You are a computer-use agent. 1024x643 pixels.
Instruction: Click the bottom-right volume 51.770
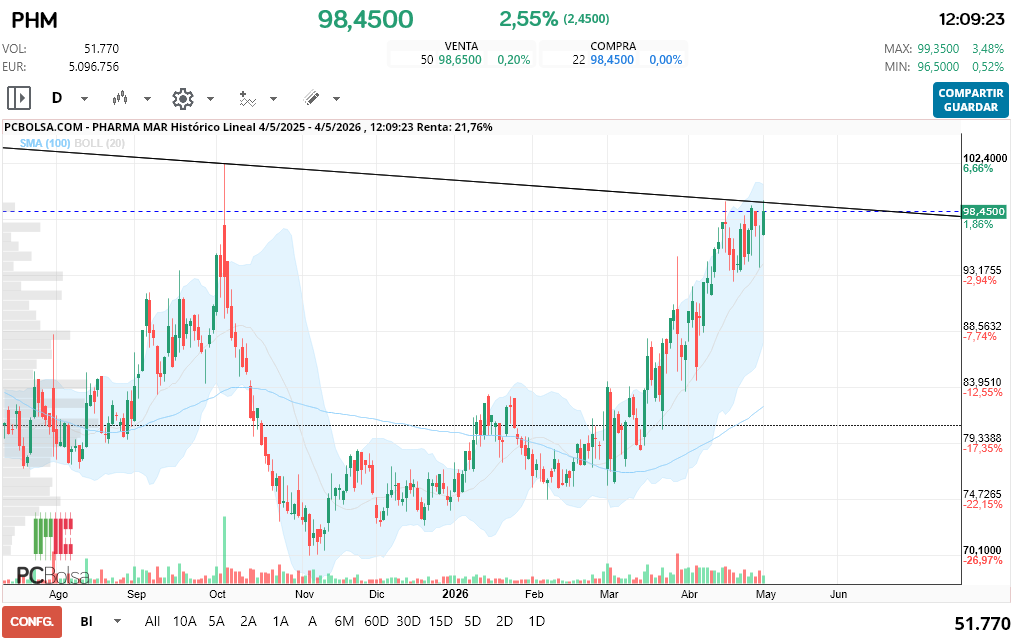(982, 624)
